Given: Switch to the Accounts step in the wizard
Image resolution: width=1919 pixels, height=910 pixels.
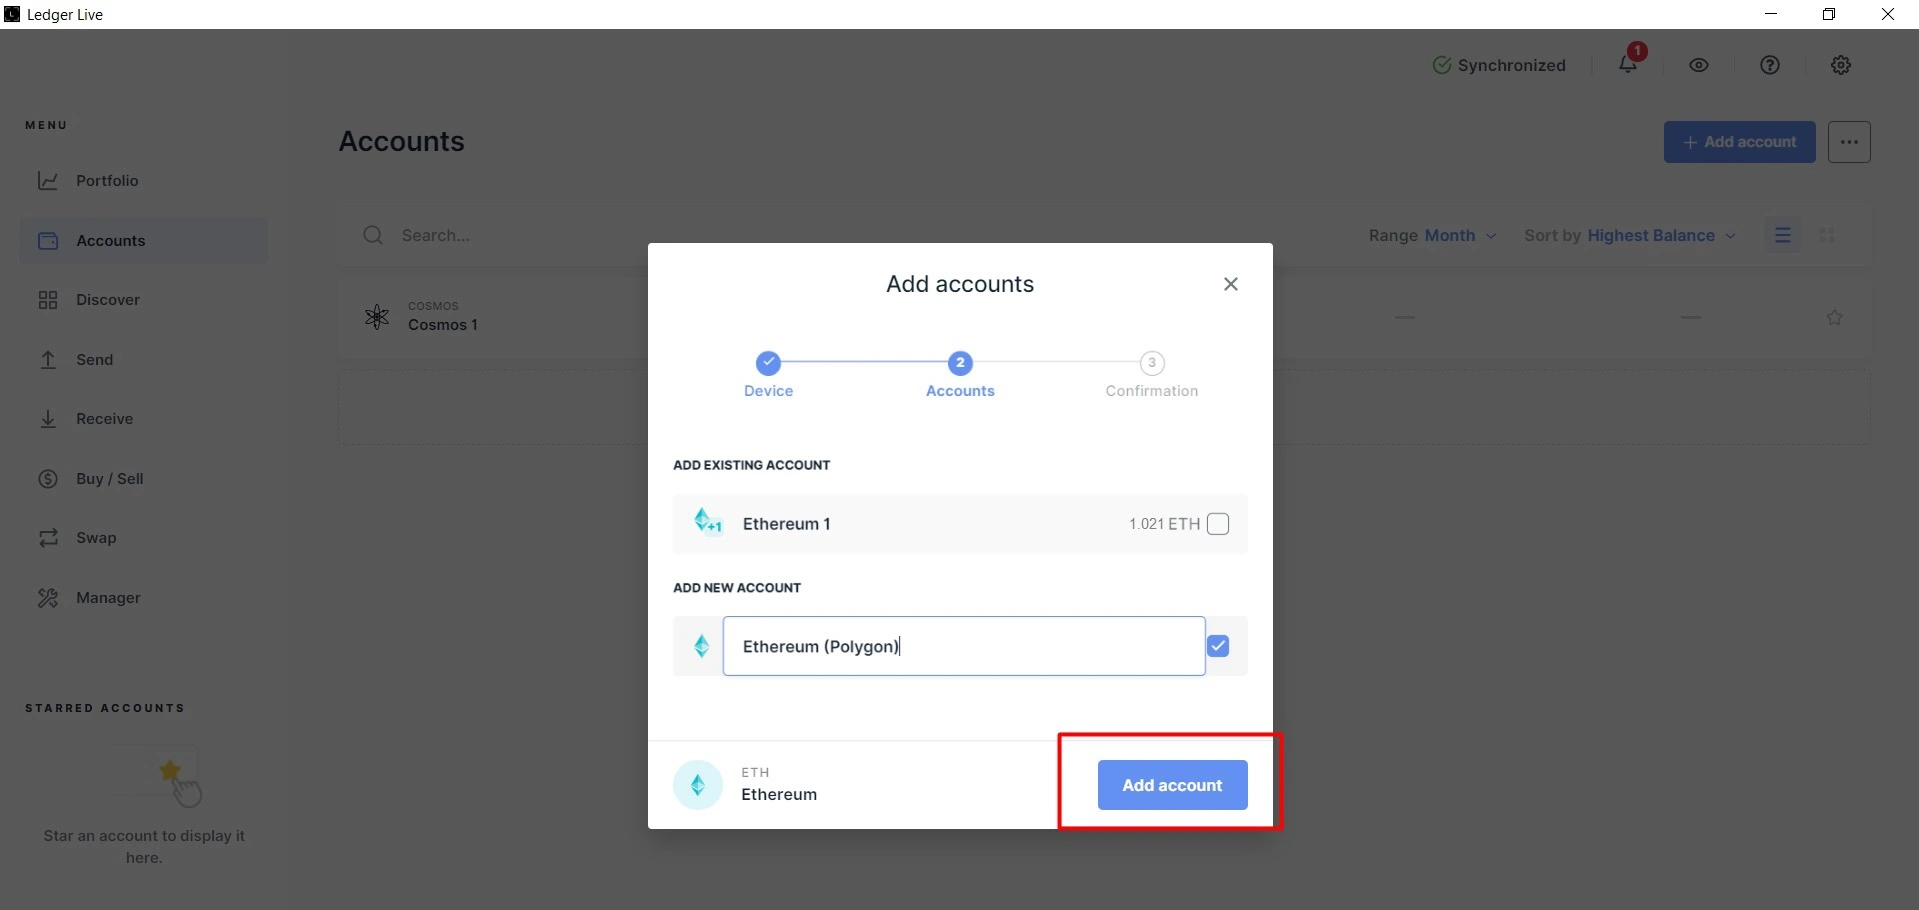Looking at the screenshot, I should point(960,374).
